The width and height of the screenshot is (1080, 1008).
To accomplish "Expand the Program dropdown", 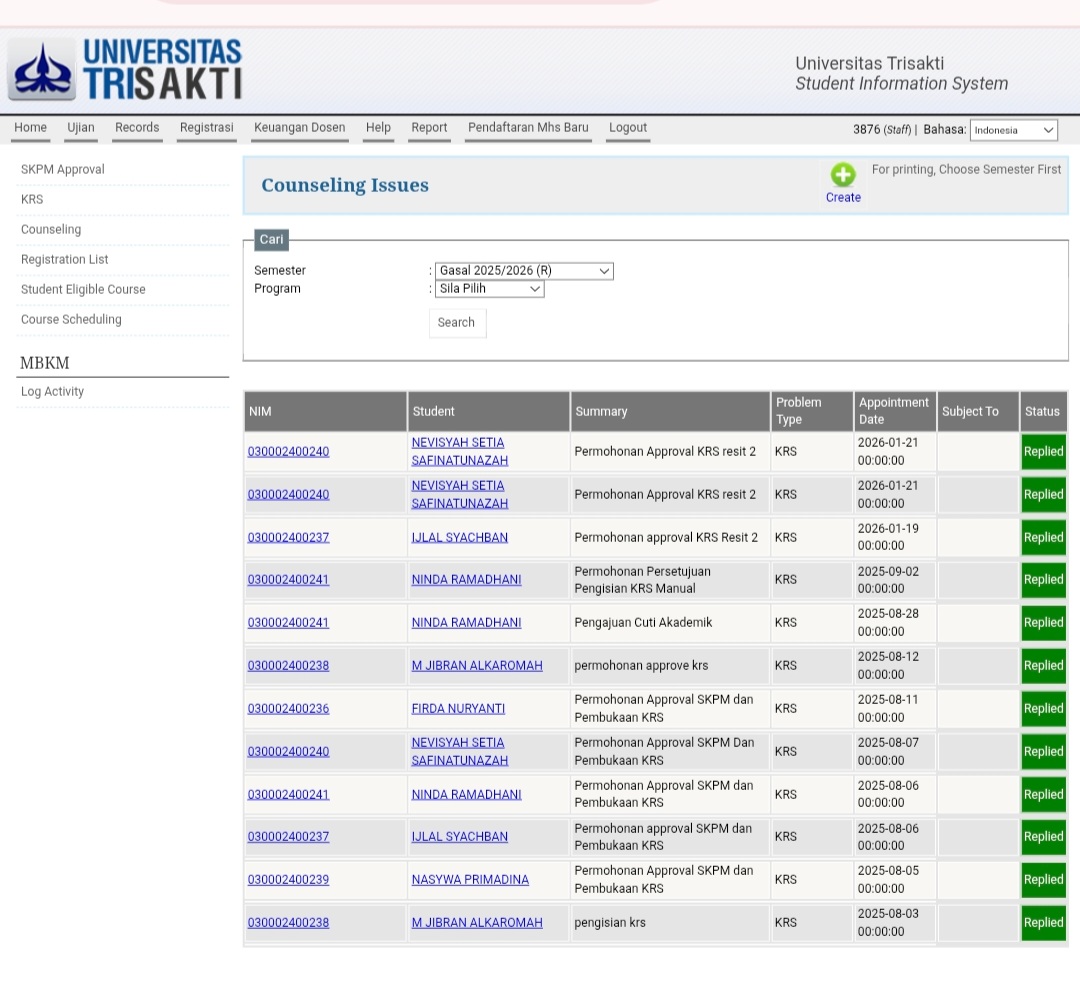I will coord(490,289).
